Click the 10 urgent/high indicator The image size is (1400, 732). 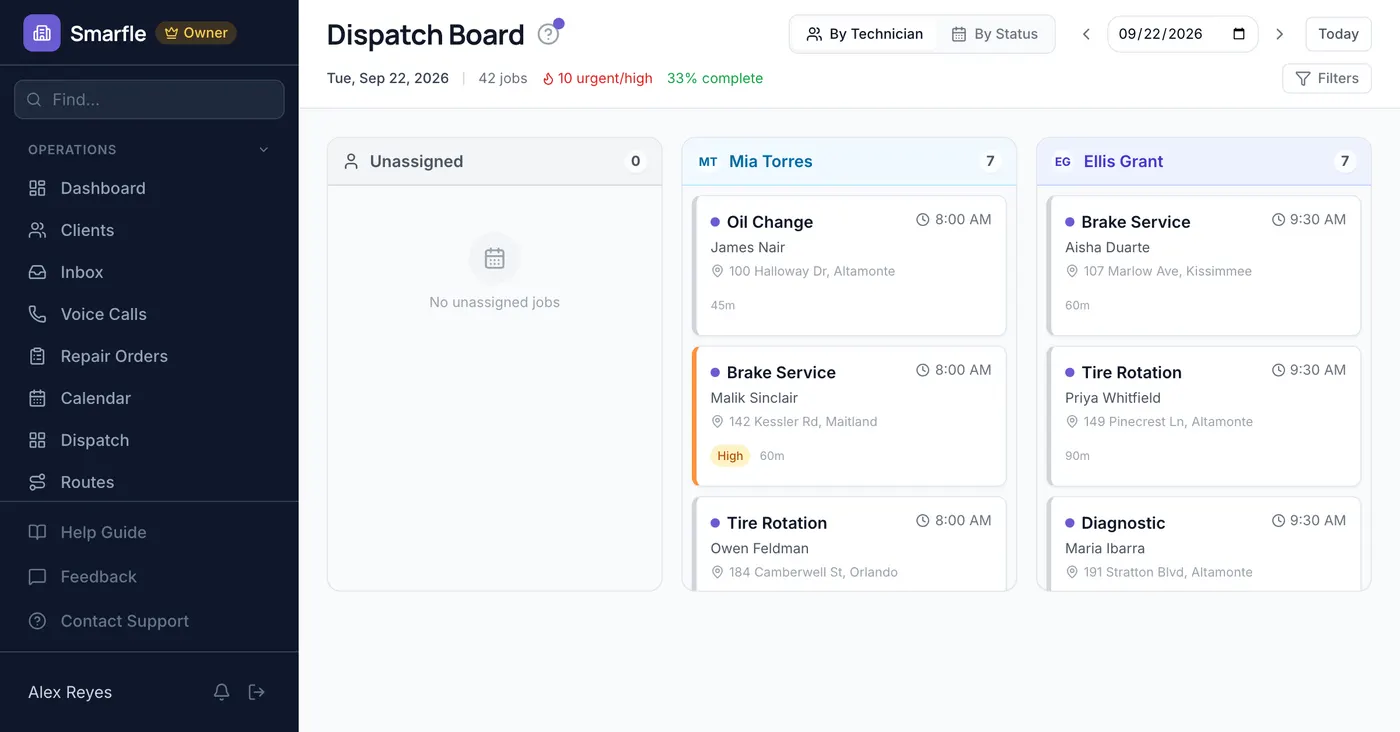click(x=597, y=78)
